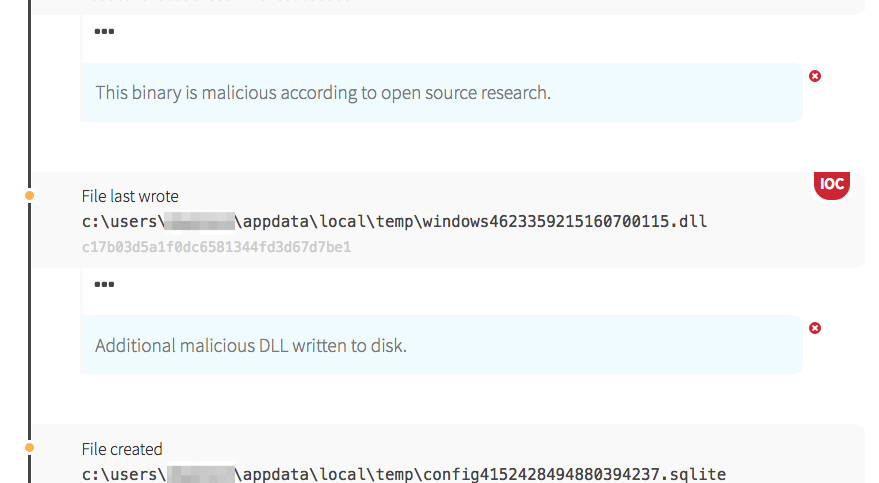Click the blurred username in the .sqlite path
The height and width of the screenshot is (483, 879).
[x=200, y=474]
